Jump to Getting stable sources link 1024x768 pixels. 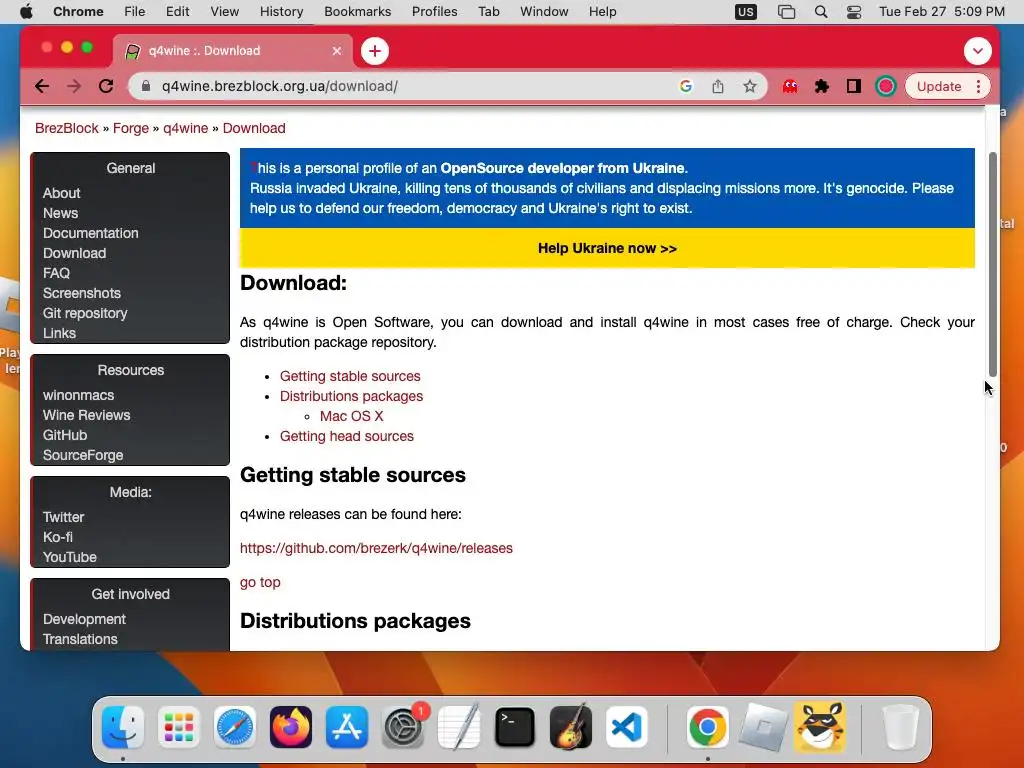pyautogui.click(x=350, y=376)
